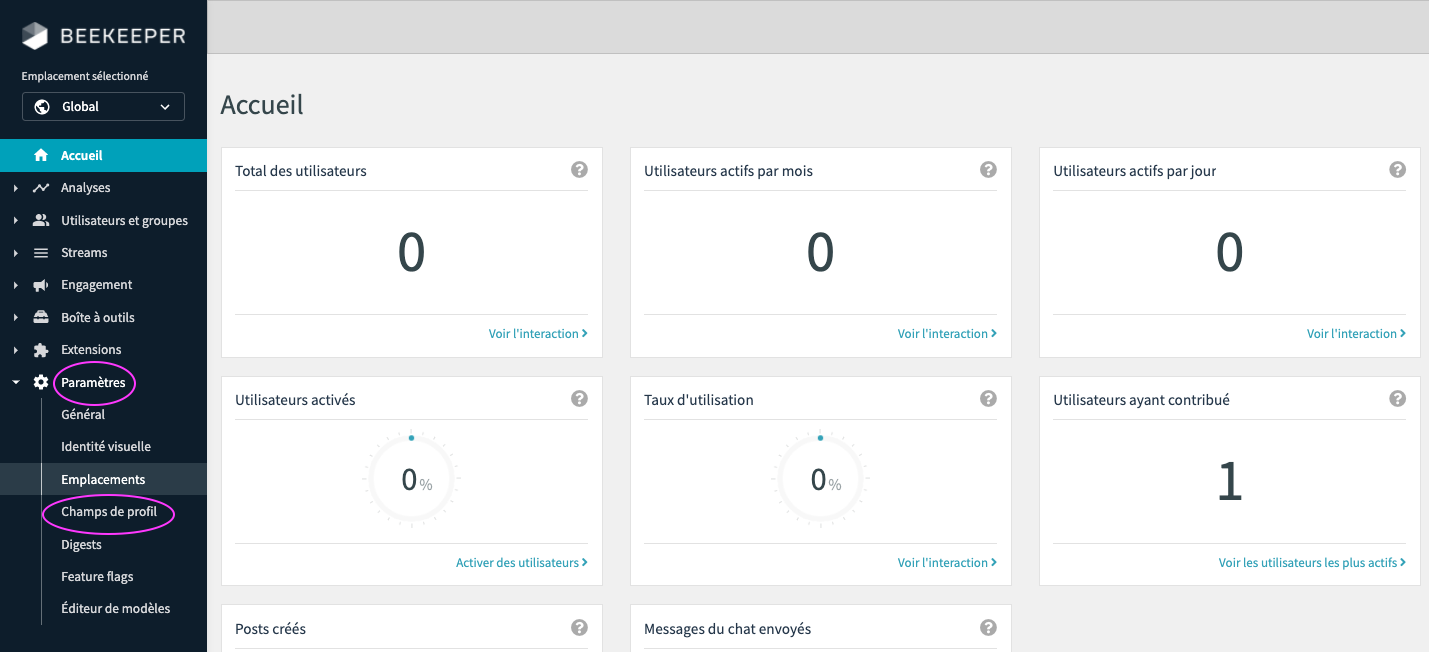
Task: Select the Accueil home icon
Action: [42, 155]
